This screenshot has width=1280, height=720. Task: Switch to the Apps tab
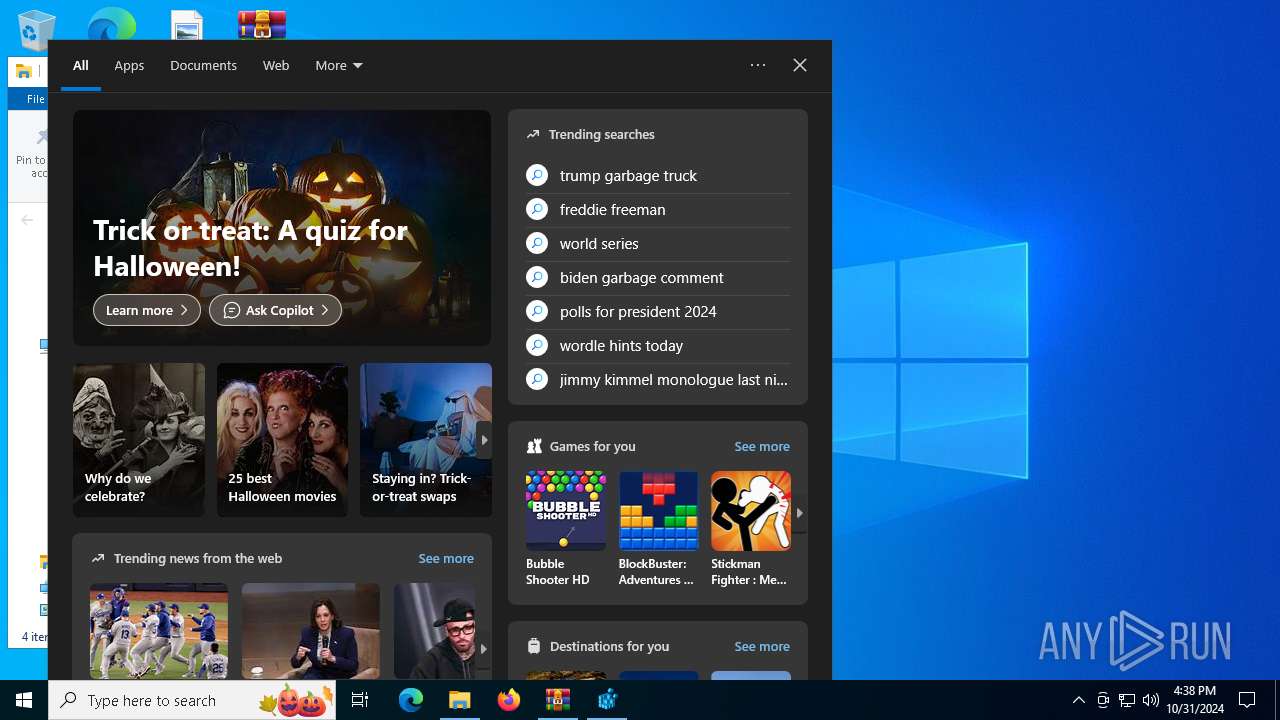(x=129, y=65)
